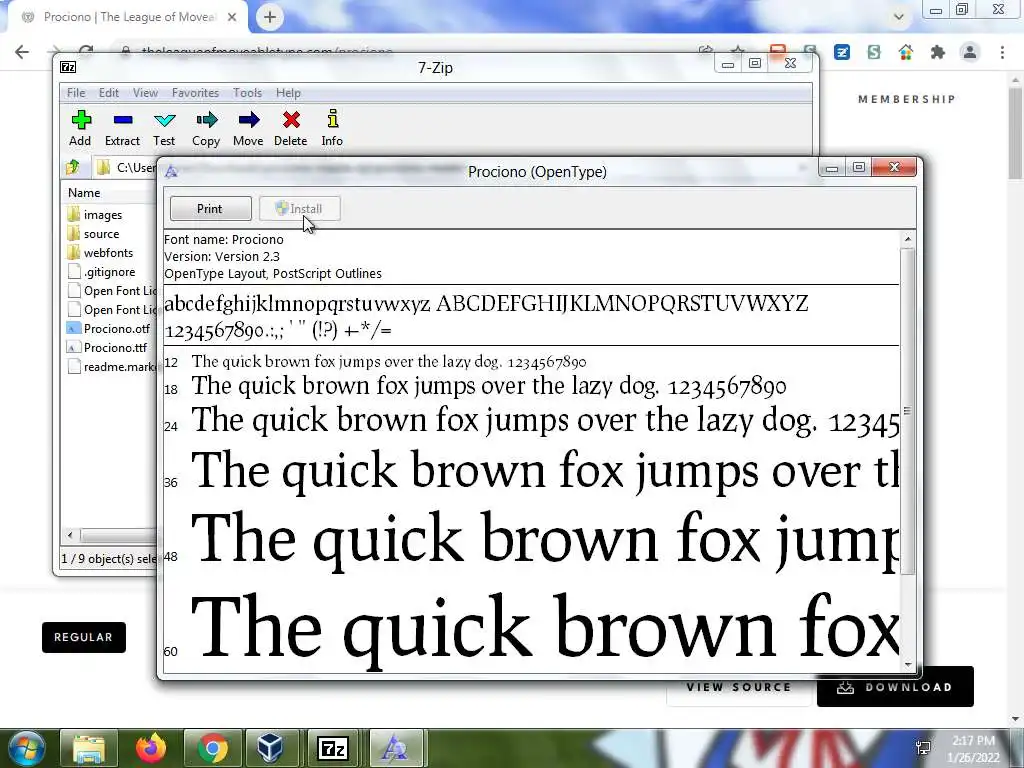Viewport: 1024px width, 768px height.
Task: Click the network tray icon
Action: pyautogui.click(x=923, y=748)
